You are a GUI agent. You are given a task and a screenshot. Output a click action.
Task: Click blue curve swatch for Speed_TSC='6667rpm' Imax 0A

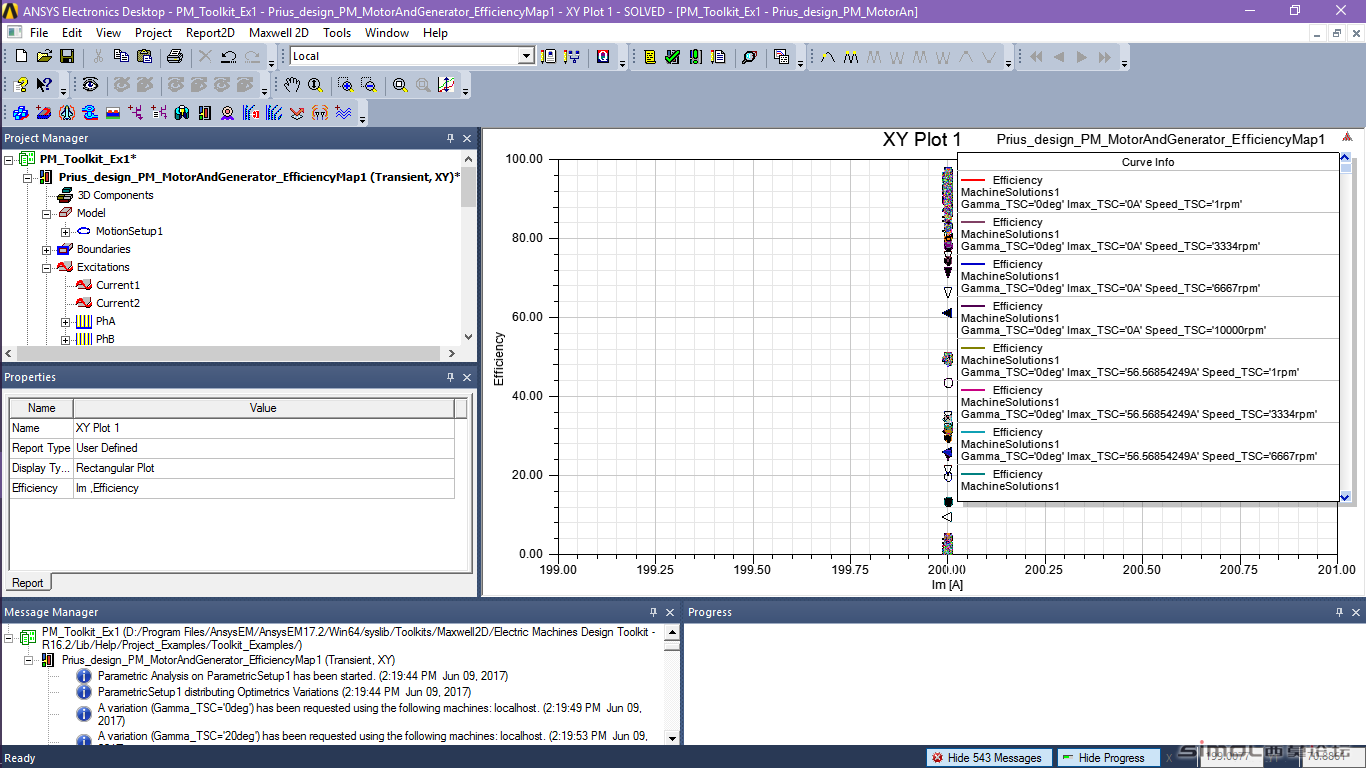[972, 264]
